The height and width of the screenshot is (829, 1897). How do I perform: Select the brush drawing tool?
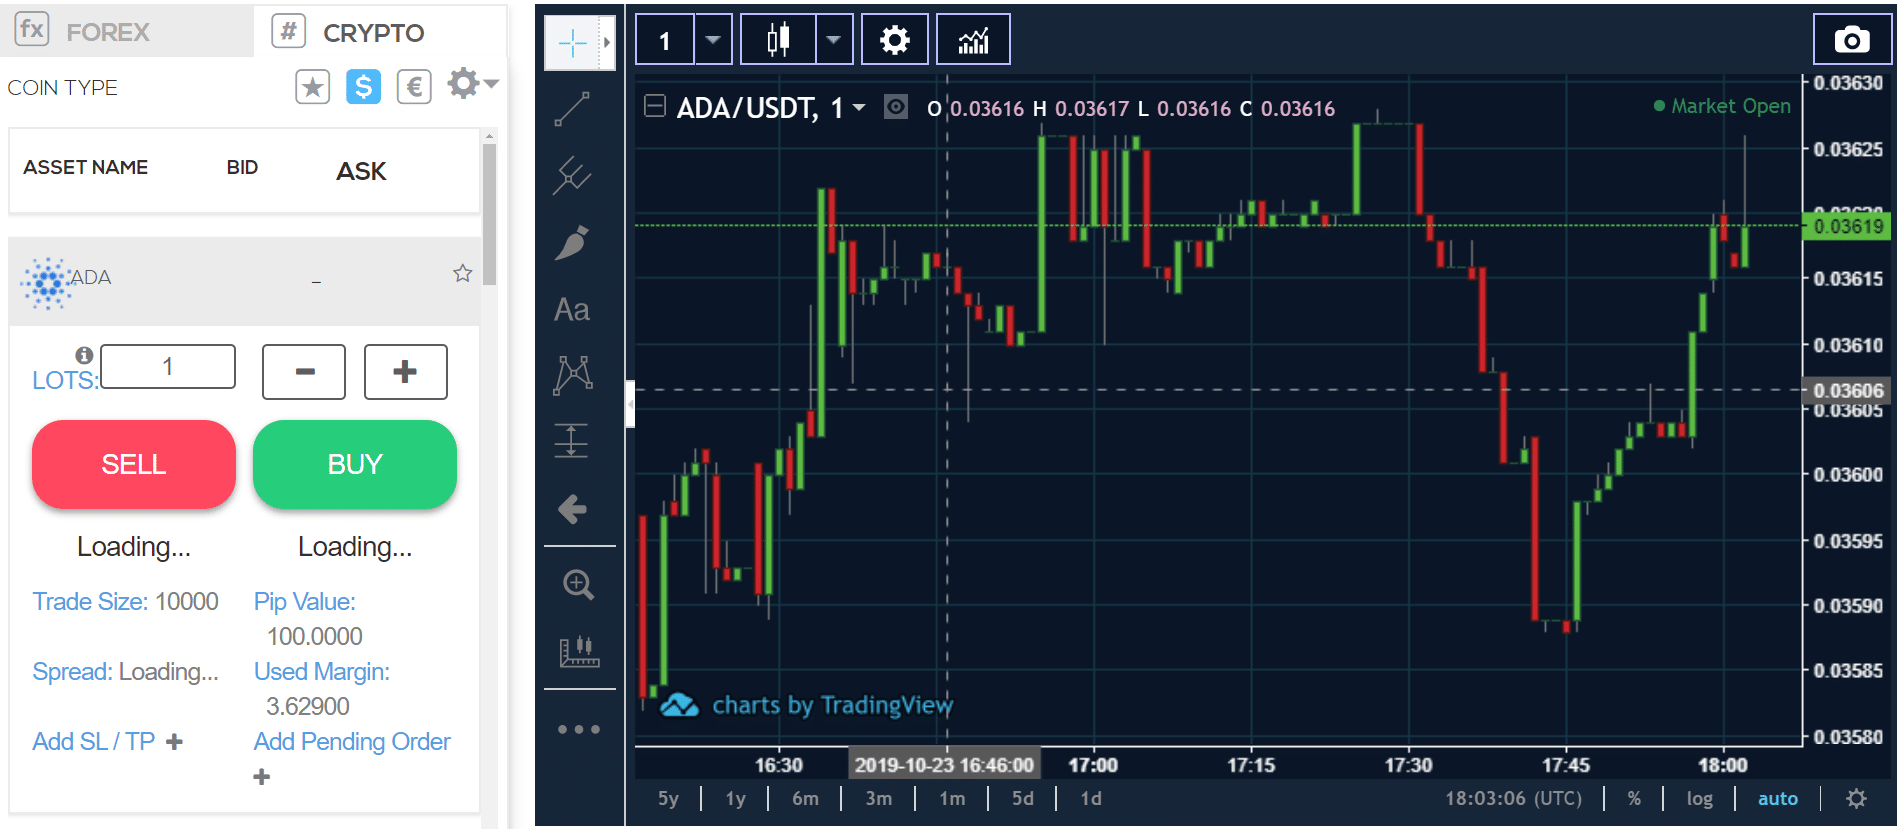click(x=572, y=243)
